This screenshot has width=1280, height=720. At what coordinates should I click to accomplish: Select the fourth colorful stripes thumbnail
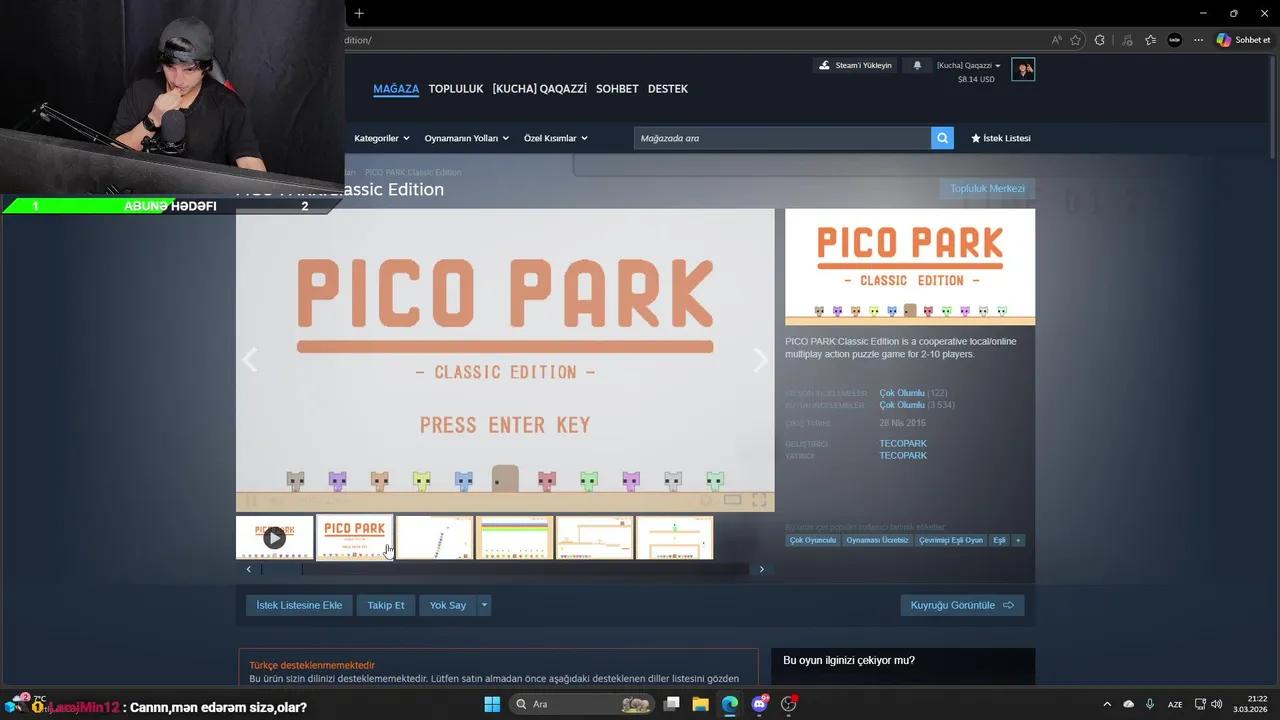(515, 538)
